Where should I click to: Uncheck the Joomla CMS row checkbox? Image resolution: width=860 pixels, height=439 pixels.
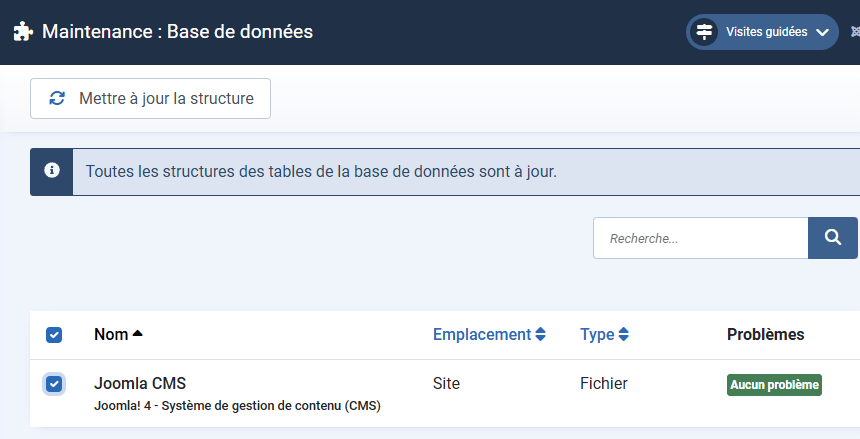[54, 384]
